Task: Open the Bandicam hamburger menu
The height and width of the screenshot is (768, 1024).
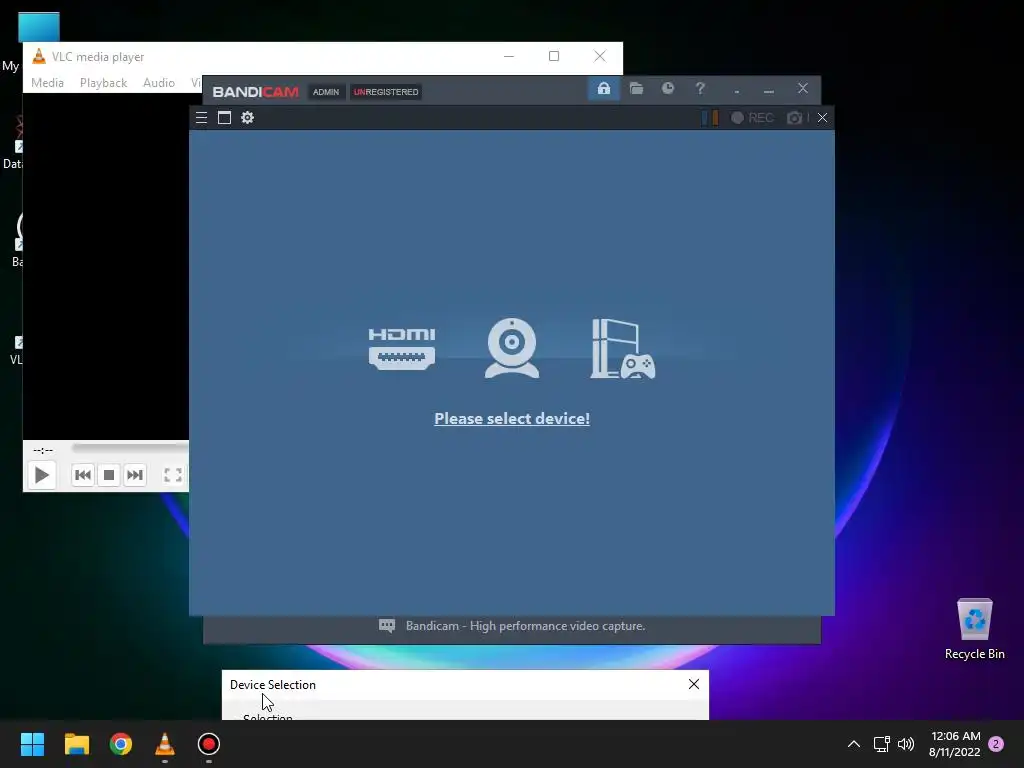Action: (201, 118)
